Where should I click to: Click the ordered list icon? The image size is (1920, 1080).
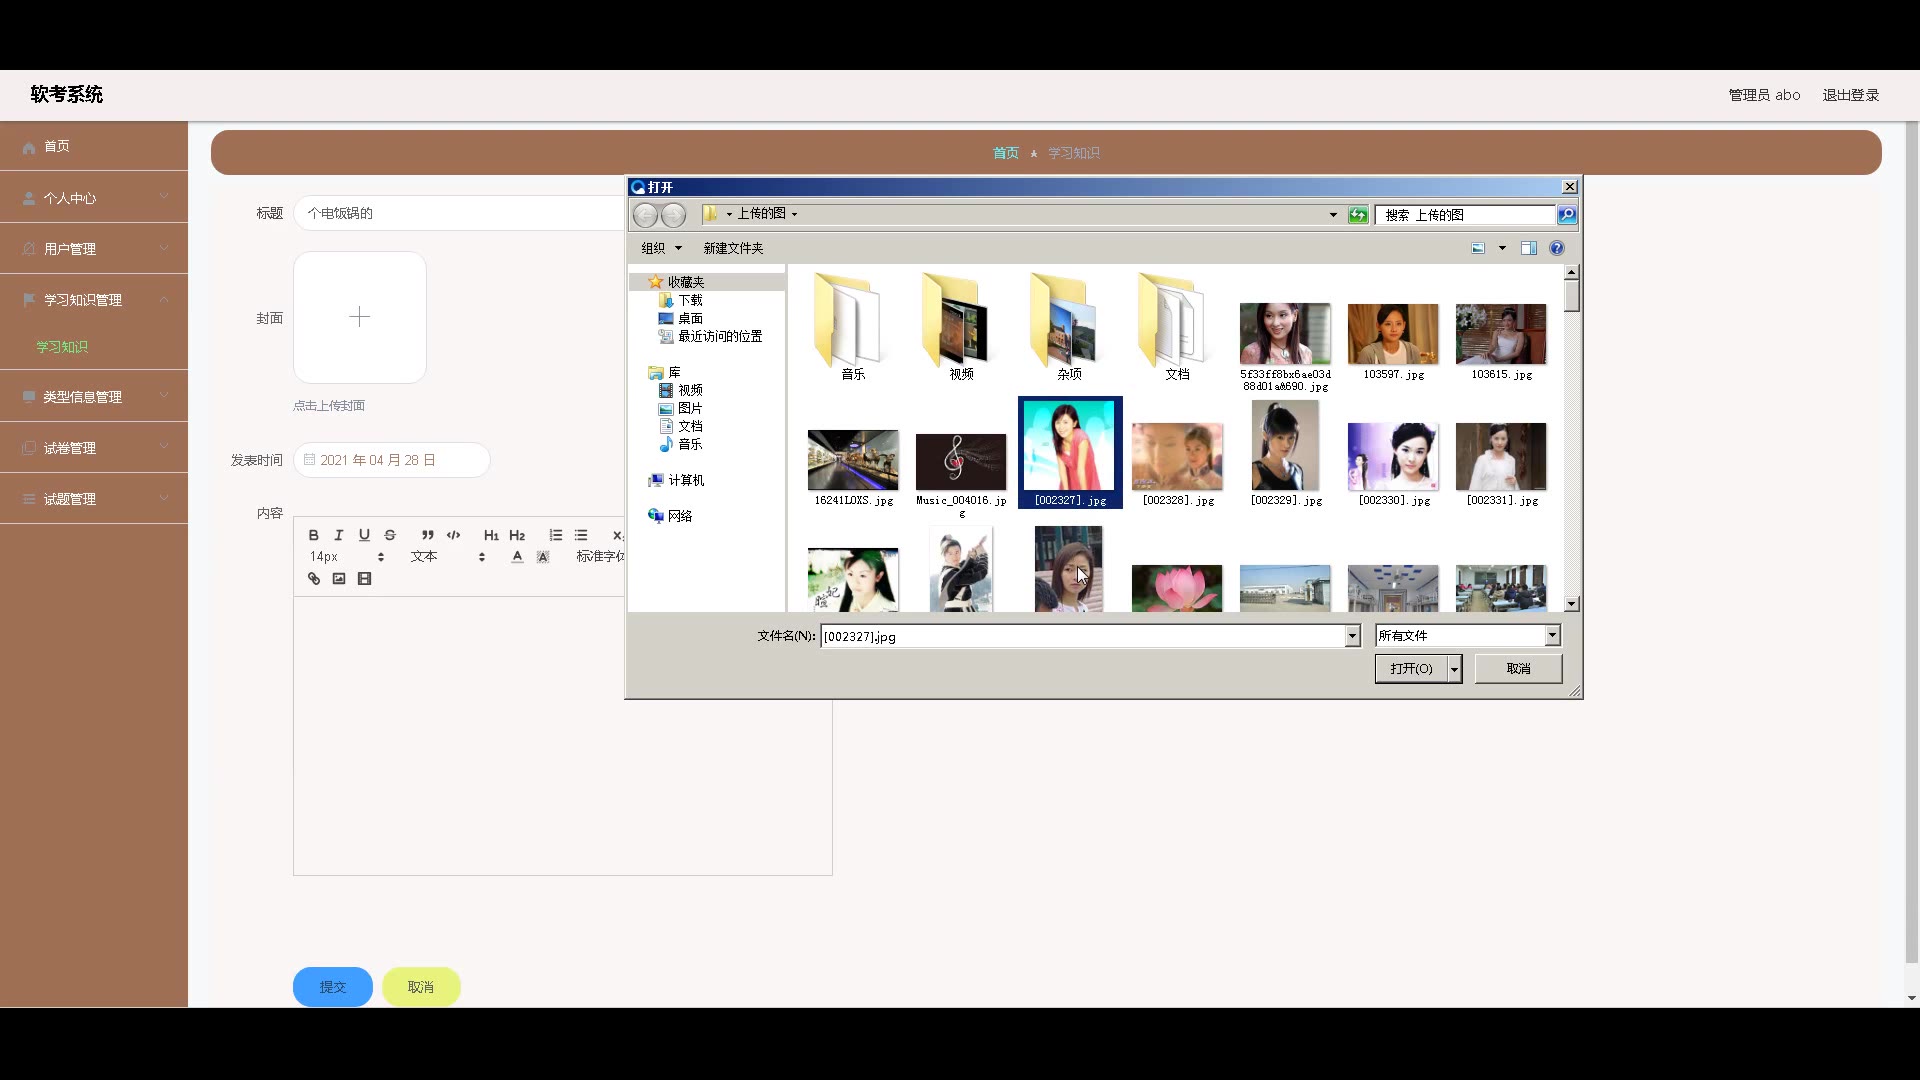(x=556, y=535)
